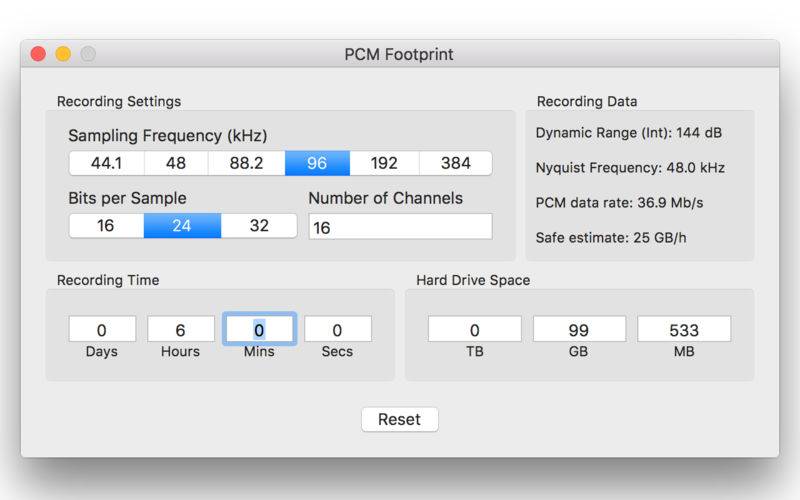Screen dimensions: 800x500
Task: Choose 88.2 kHz sampling frequency
Action: pyautogui.click(x=246, y=163)
